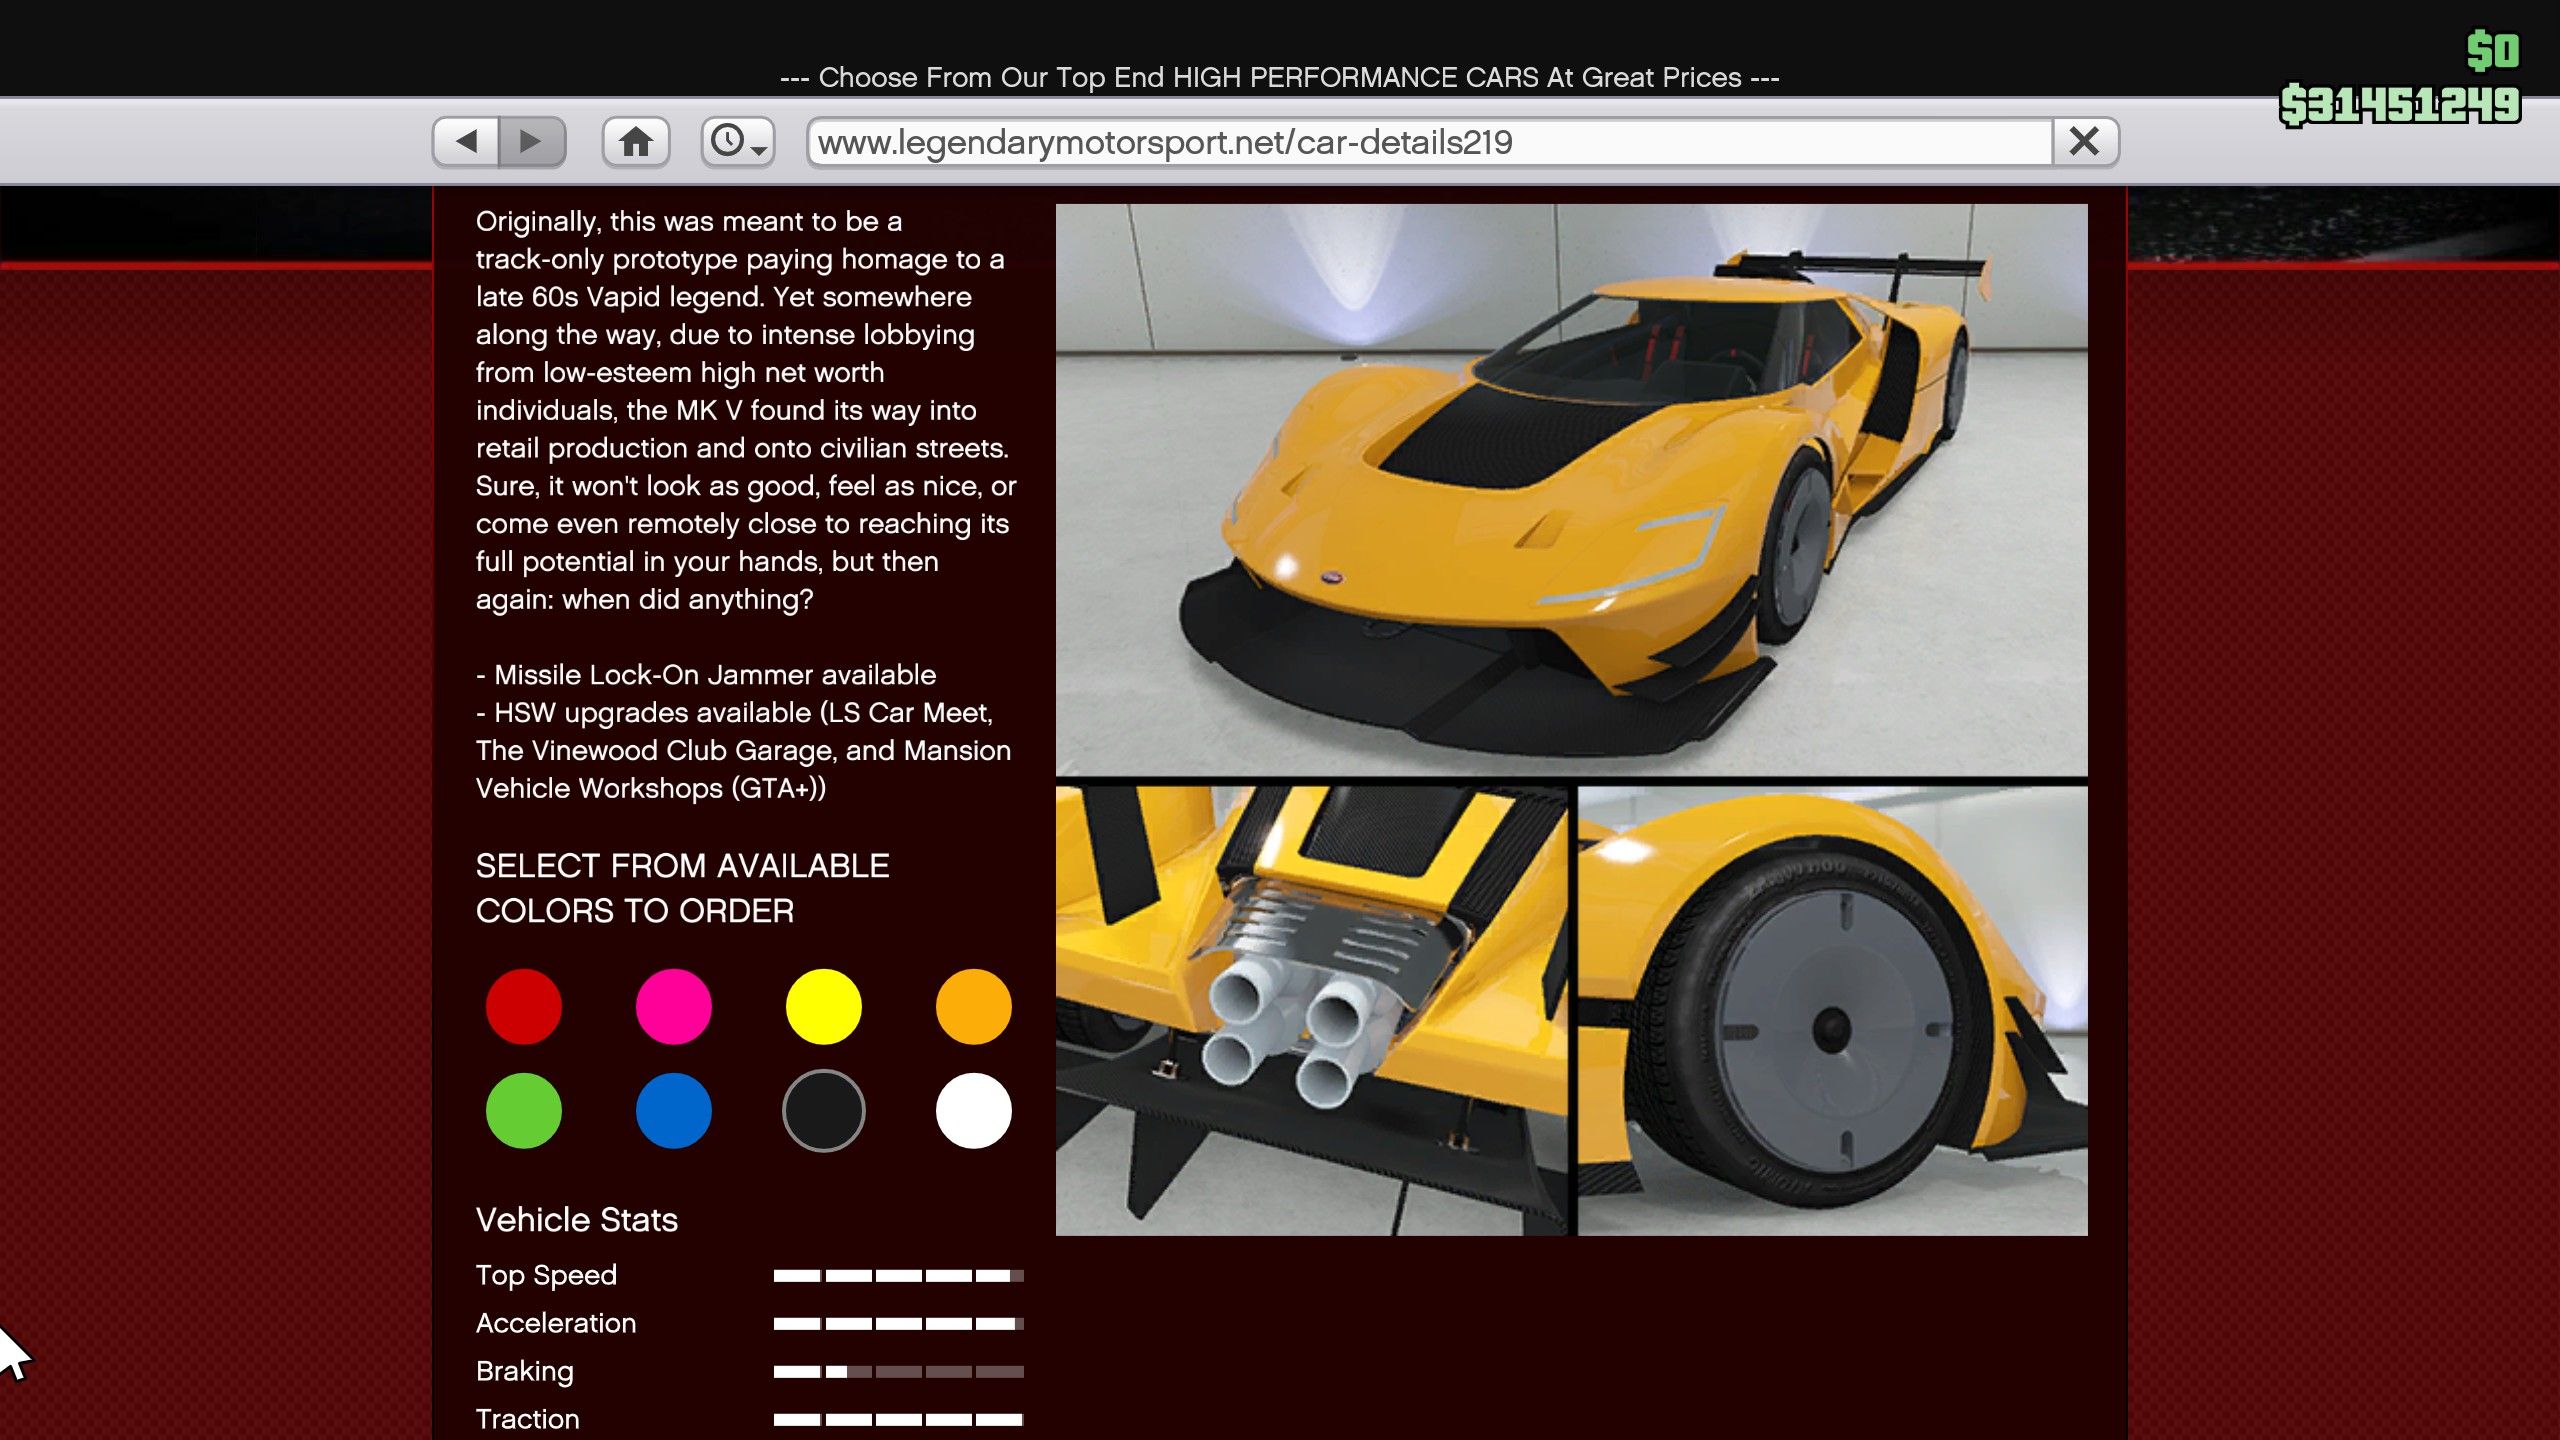The width and height of the screenshot is (2560, 1440).
Task: Click the Braking stat bar
Action: (898, 1371)
